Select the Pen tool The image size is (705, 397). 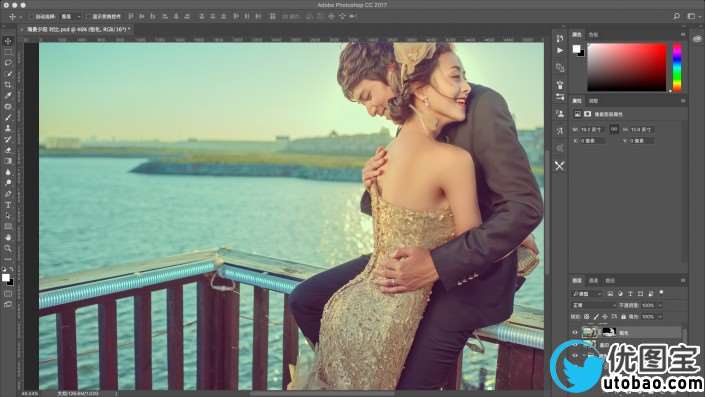[x=8, y=194]
